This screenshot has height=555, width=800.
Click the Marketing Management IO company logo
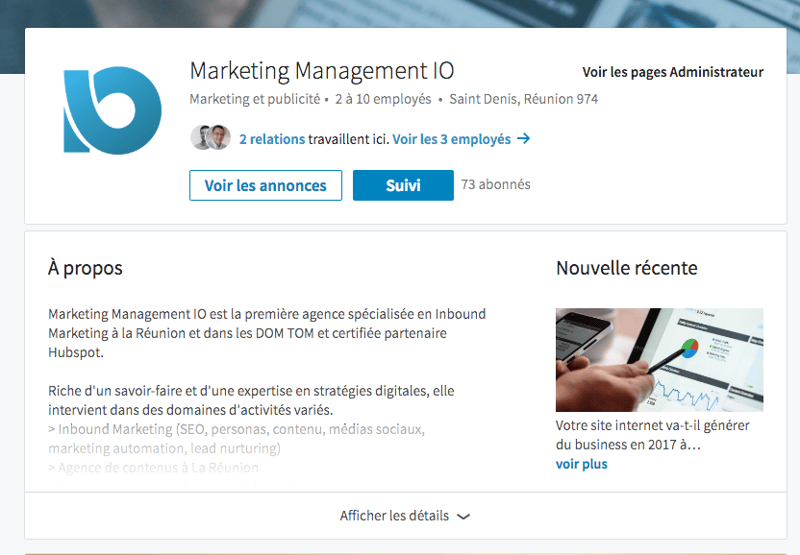[x=112, y=110]
